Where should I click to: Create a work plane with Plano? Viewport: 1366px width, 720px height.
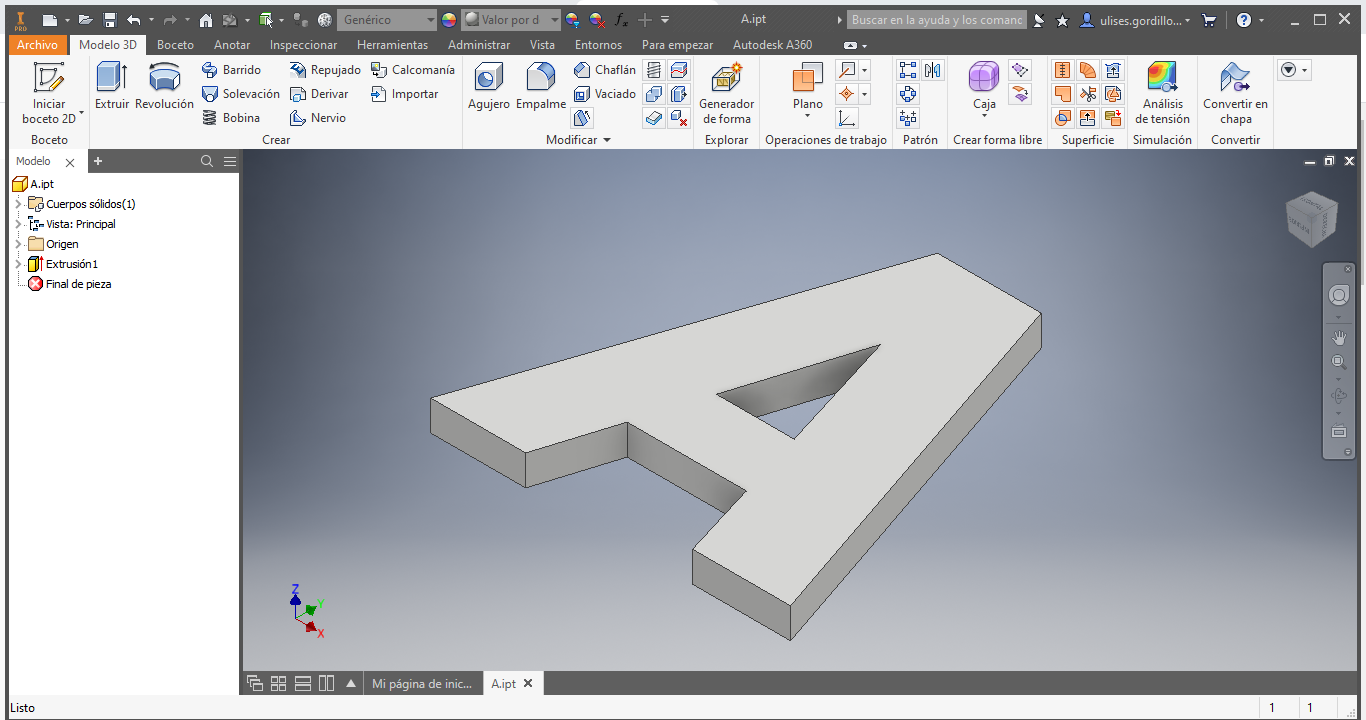(x=808, y=90)
